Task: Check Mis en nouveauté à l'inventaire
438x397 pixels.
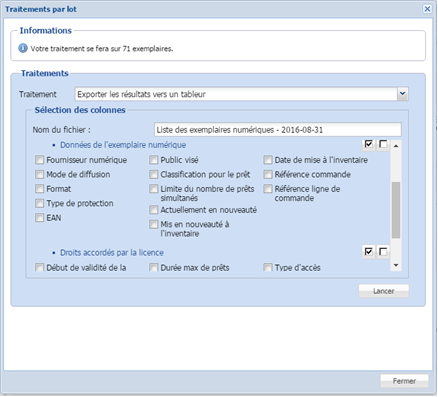Action: [154, 224]
